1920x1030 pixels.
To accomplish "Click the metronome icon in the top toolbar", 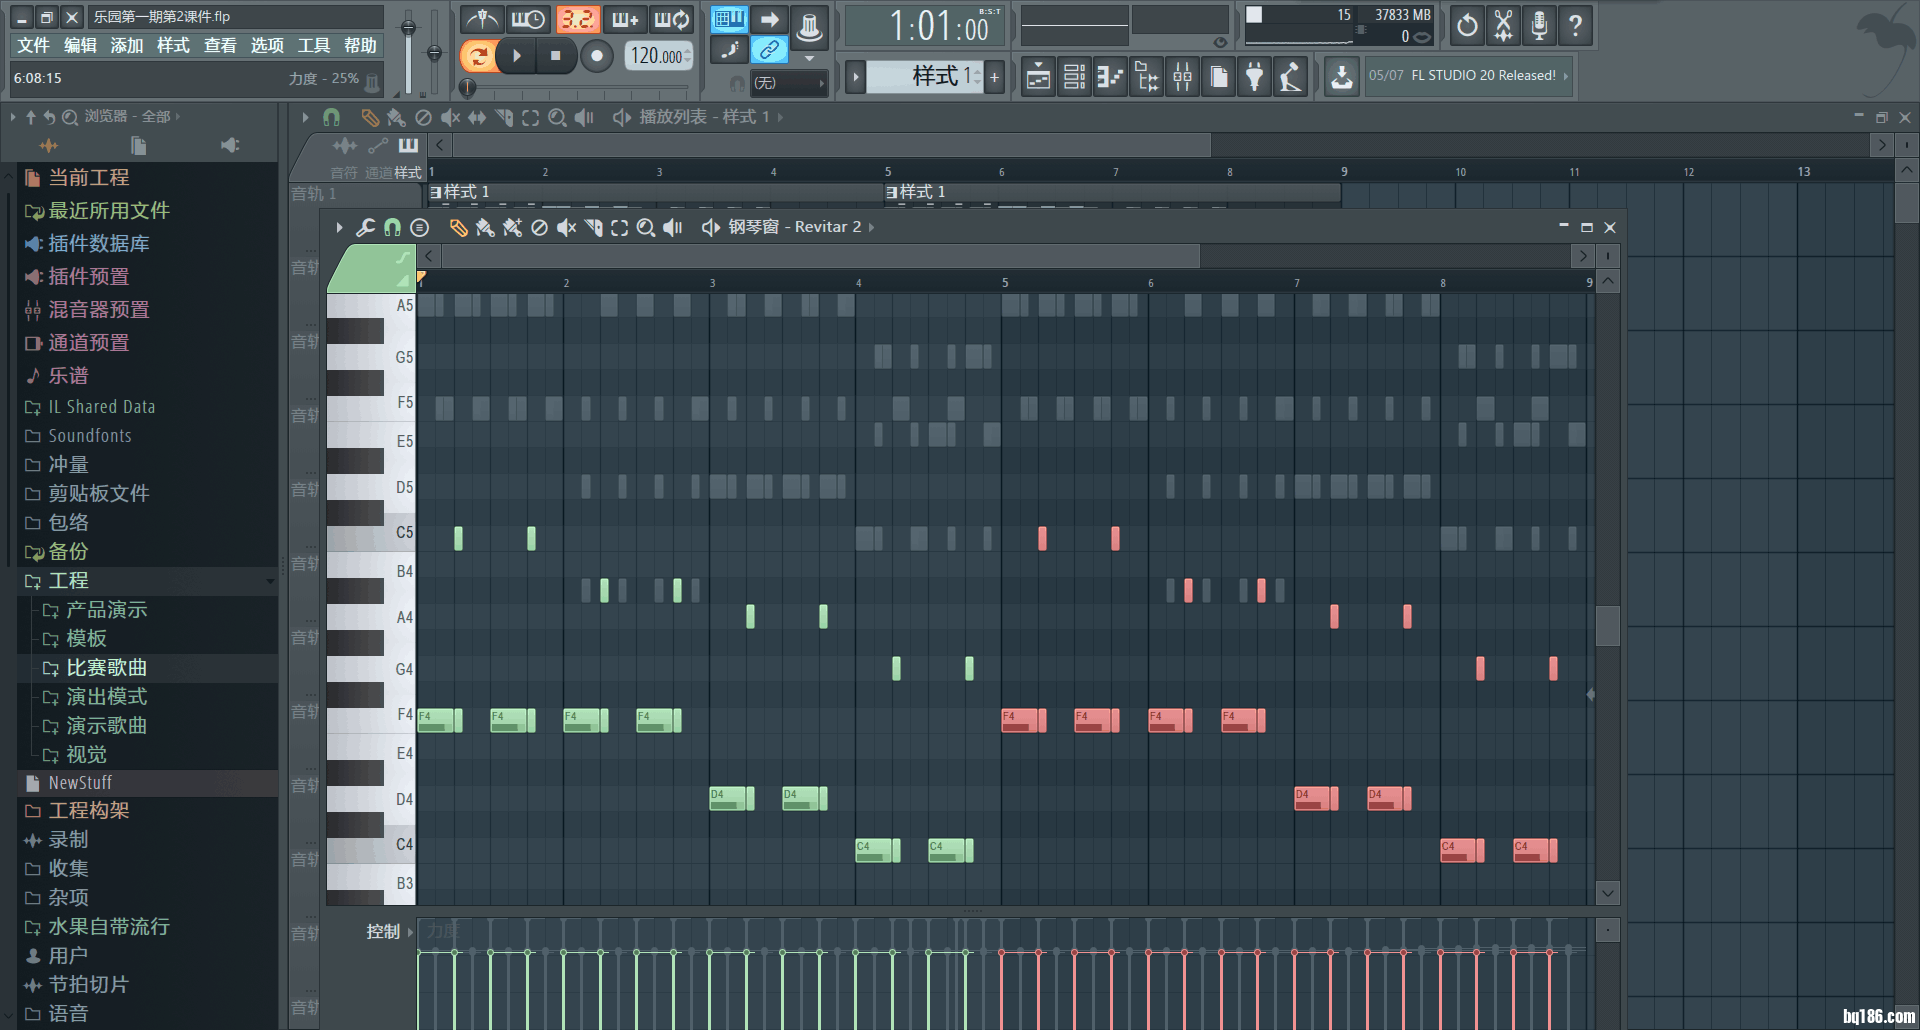I will point(482,19).
